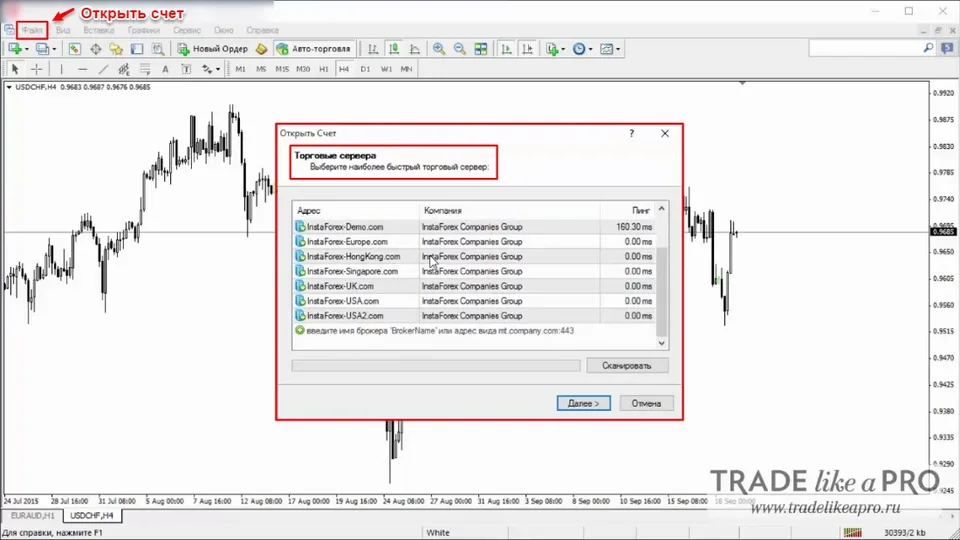The width and height of the screenshot is (960, 540).
Task: Zoom in on the chart
Action: point(439,49)
